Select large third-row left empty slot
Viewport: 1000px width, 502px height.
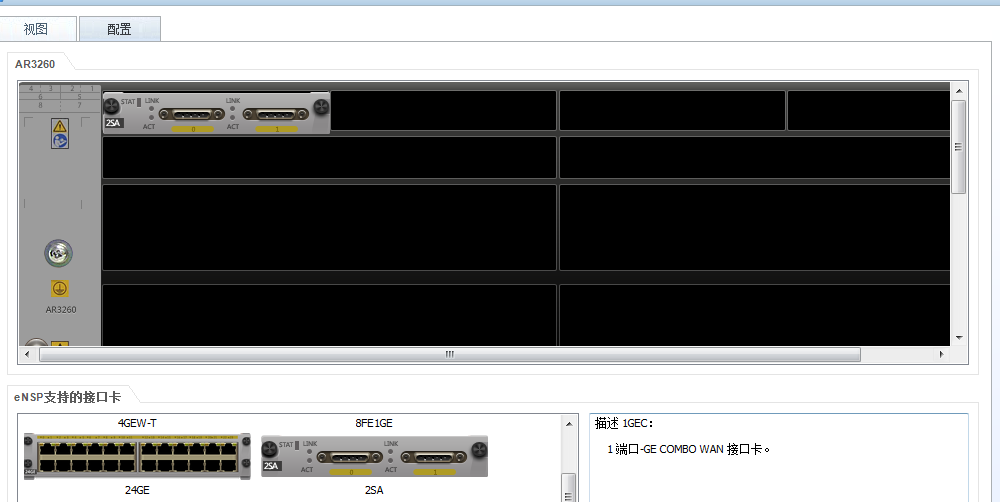pos(329,227)
